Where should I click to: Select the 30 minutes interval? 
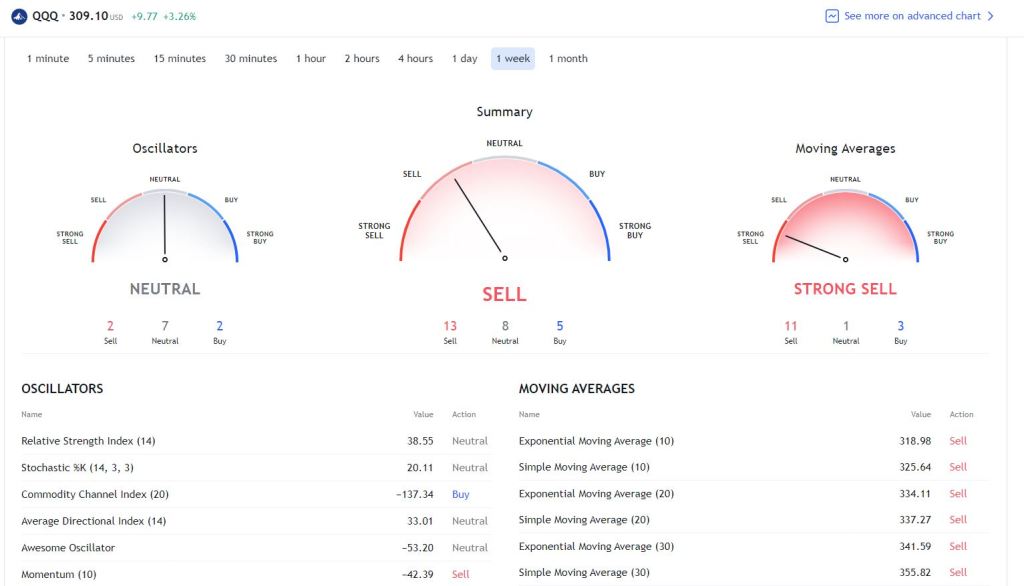coord(250,58)
